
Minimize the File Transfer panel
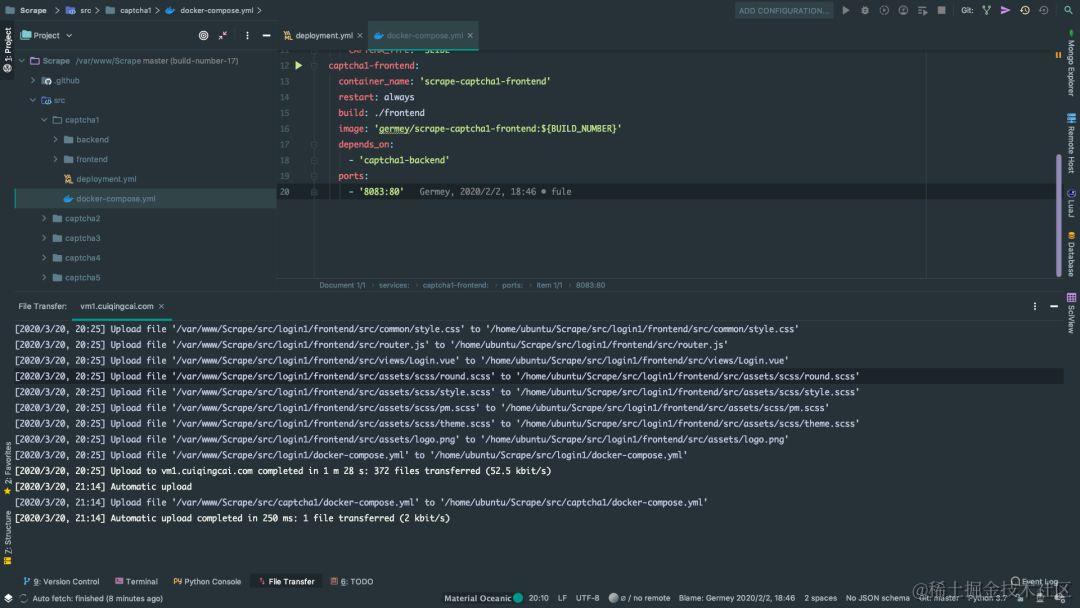[x=1054, y=306]
